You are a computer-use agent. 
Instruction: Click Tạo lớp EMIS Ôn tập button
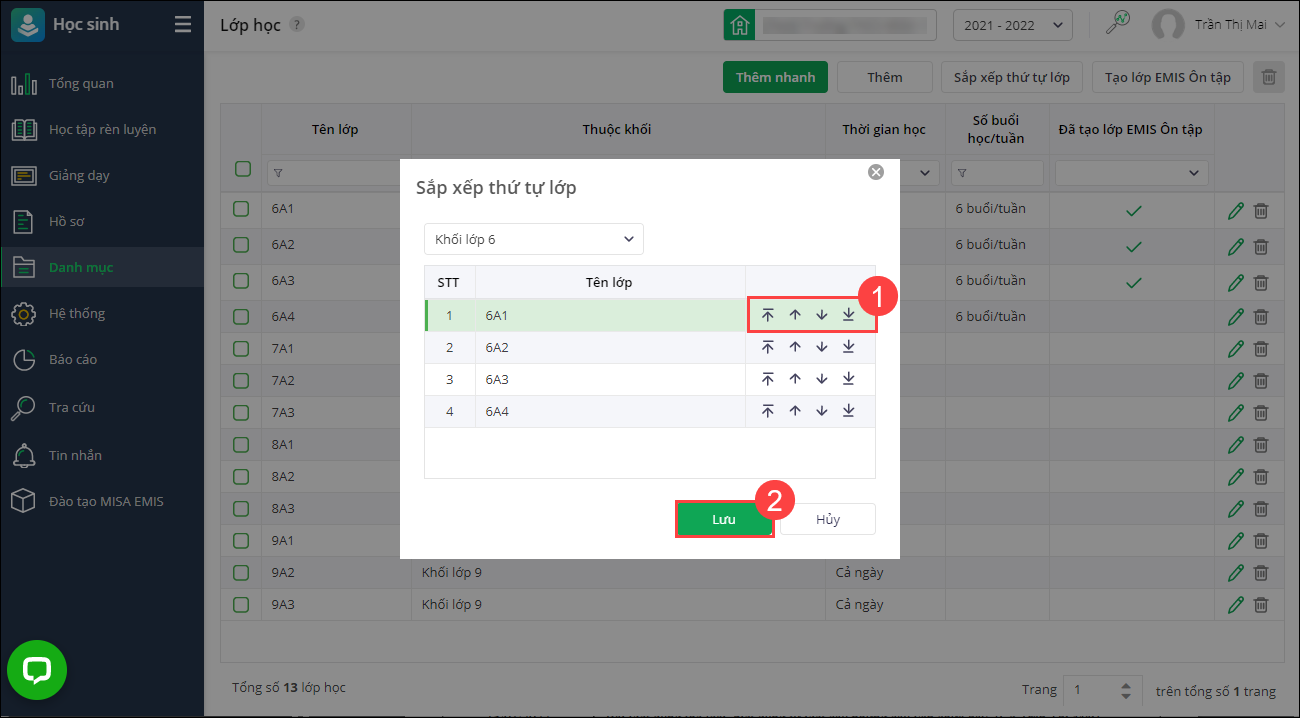(x=1168, y=77)
